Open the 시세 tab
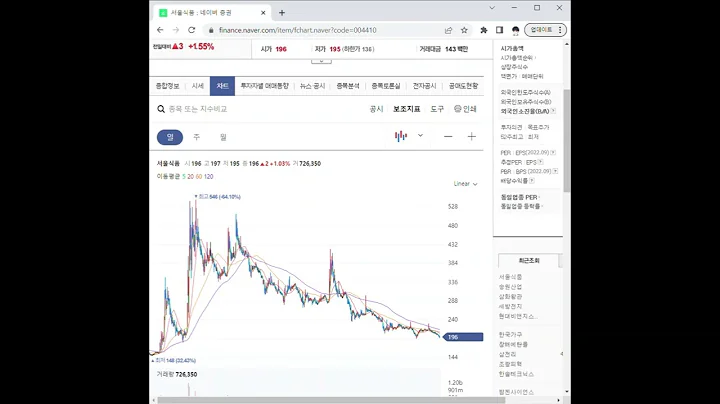Viewport: 720px width, 404px height. pos(197,86)
